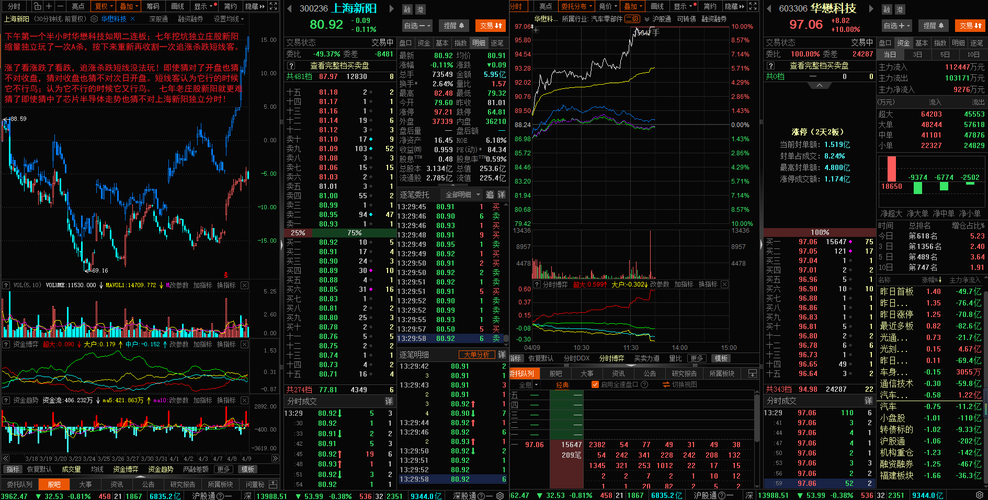The width and height of the screenshot is (988, 500).
Task: Switch to 资金 tab in 华懋科技 panel
Action: click(x=904, y=43)
